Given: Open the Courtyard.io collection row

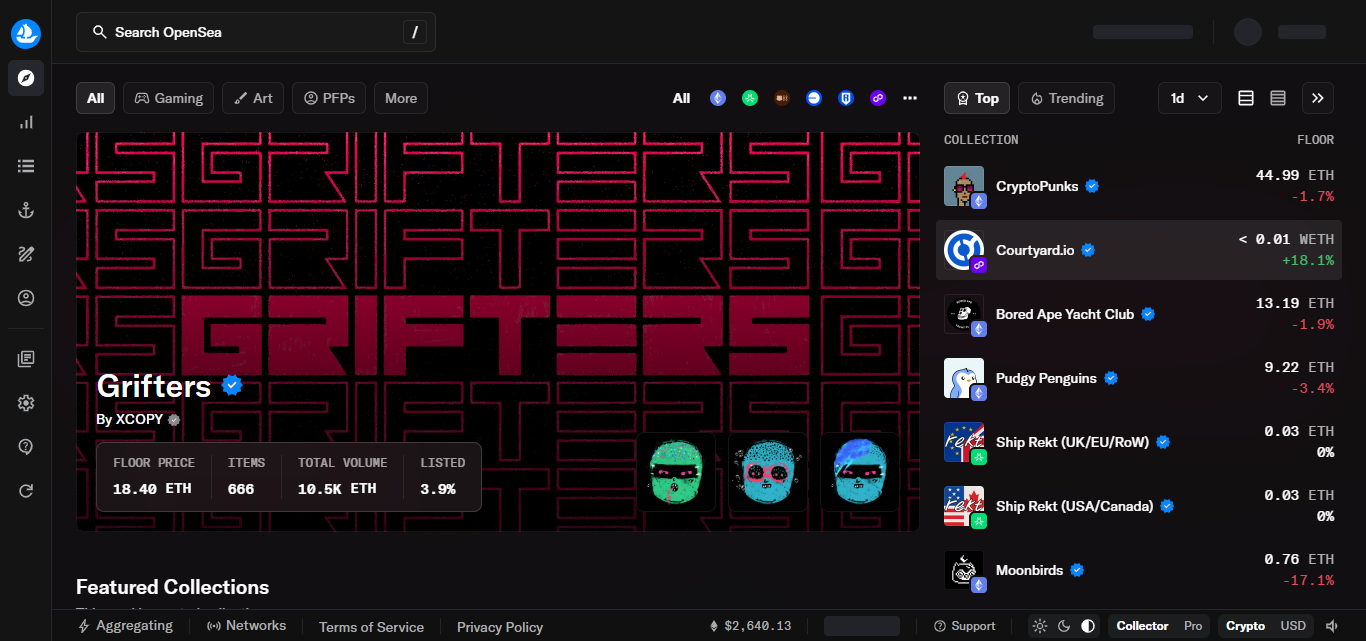Looking at the screenshot, I should (x=1139, y=250).
